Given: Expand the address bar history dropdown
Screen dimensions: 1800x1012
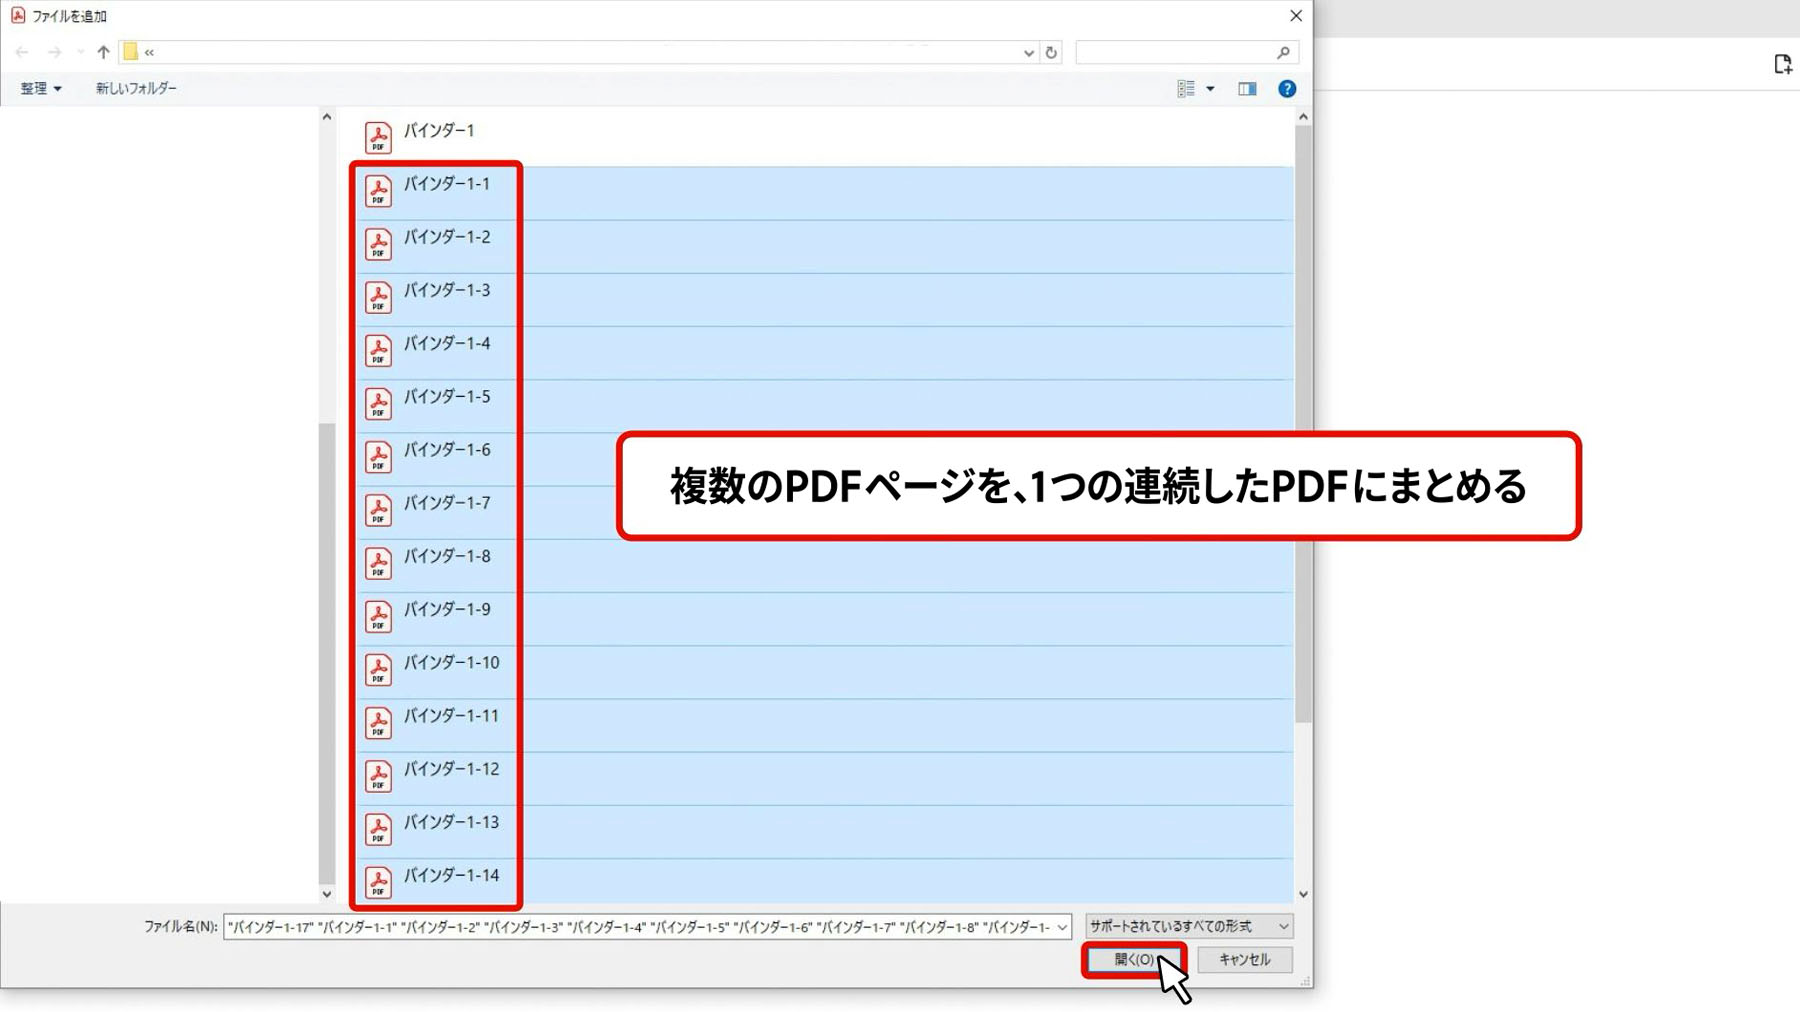Looking at the screenshot, I should (1029, 53).
